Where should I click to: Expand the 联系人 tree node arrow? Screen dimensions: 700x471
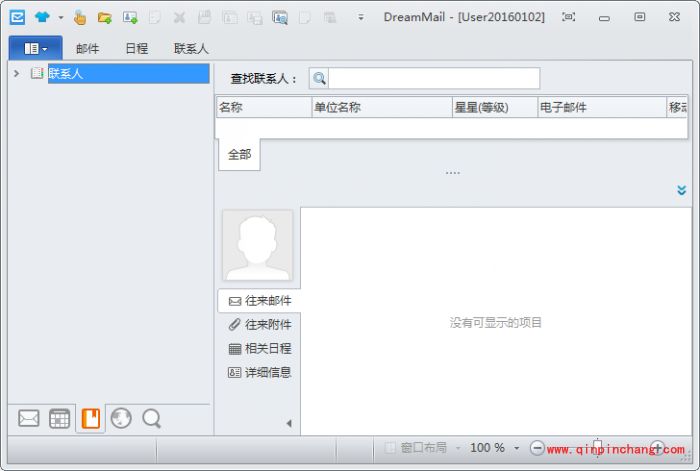click(x=17, y=73)
